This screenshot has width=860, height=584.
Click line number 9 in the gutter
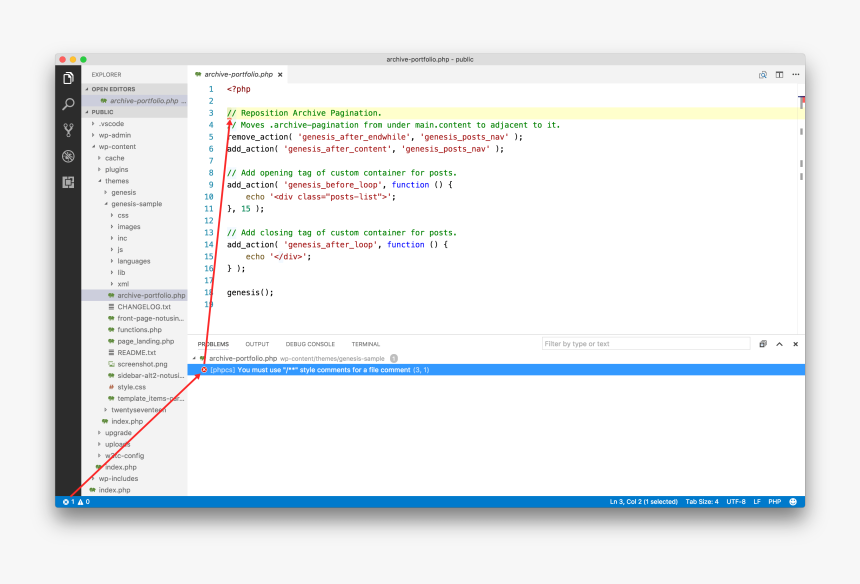[211, 185]
